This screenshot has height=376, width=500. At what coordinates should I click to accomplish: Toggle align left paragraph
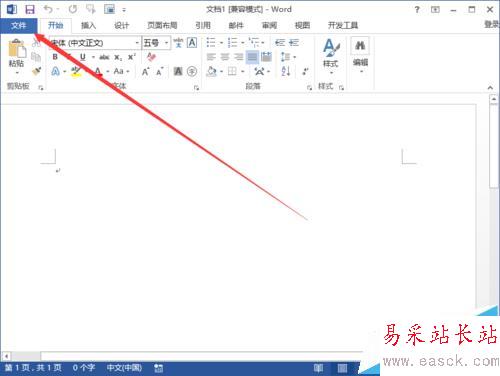pyautogui.click(x=211, y=57)
